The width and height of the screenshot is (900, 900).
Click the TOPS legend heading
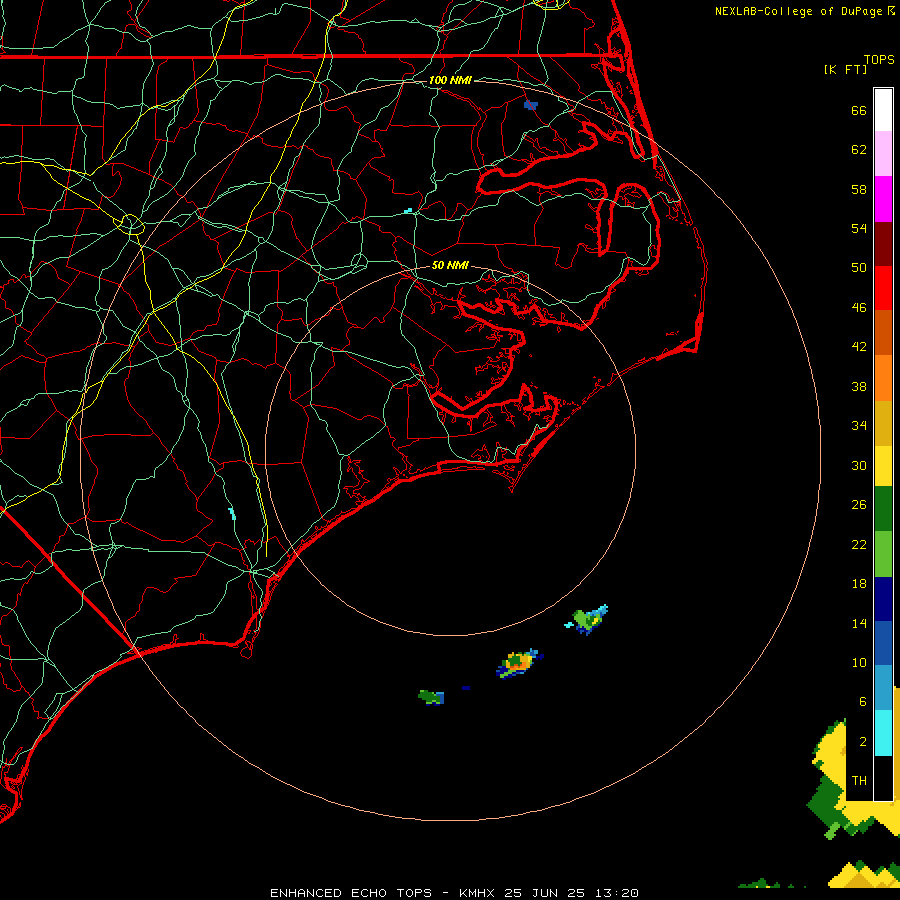879,59
